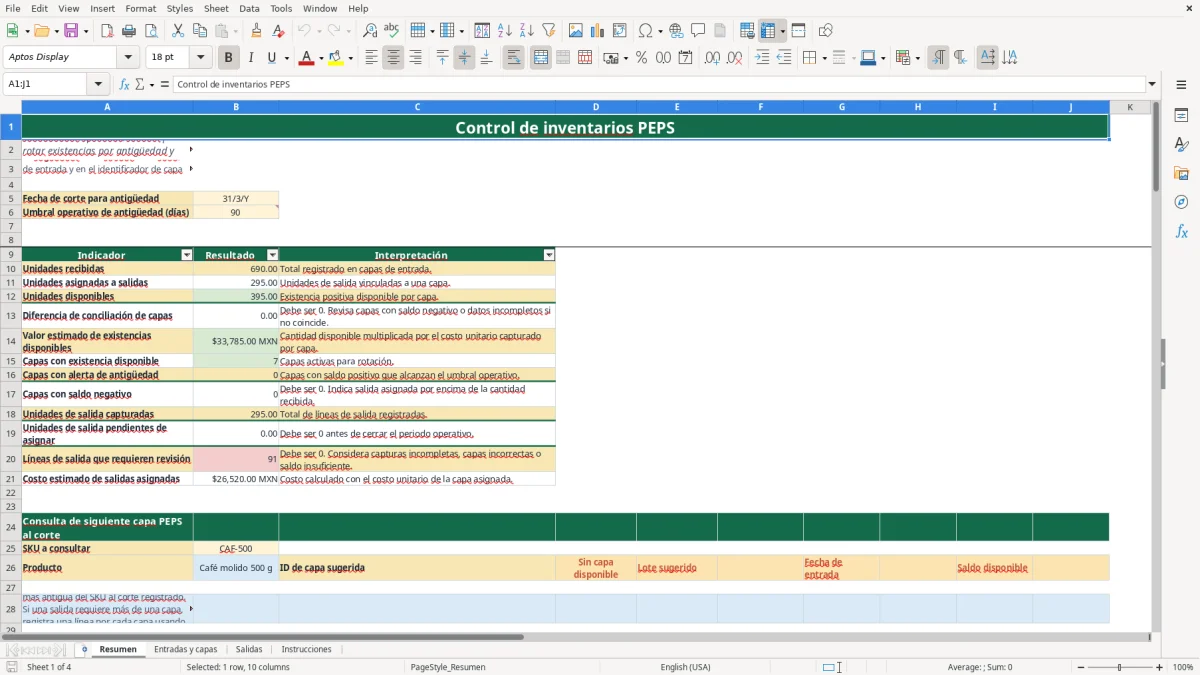
Task: Open the Format menu
Action: [x=140, y=8]
